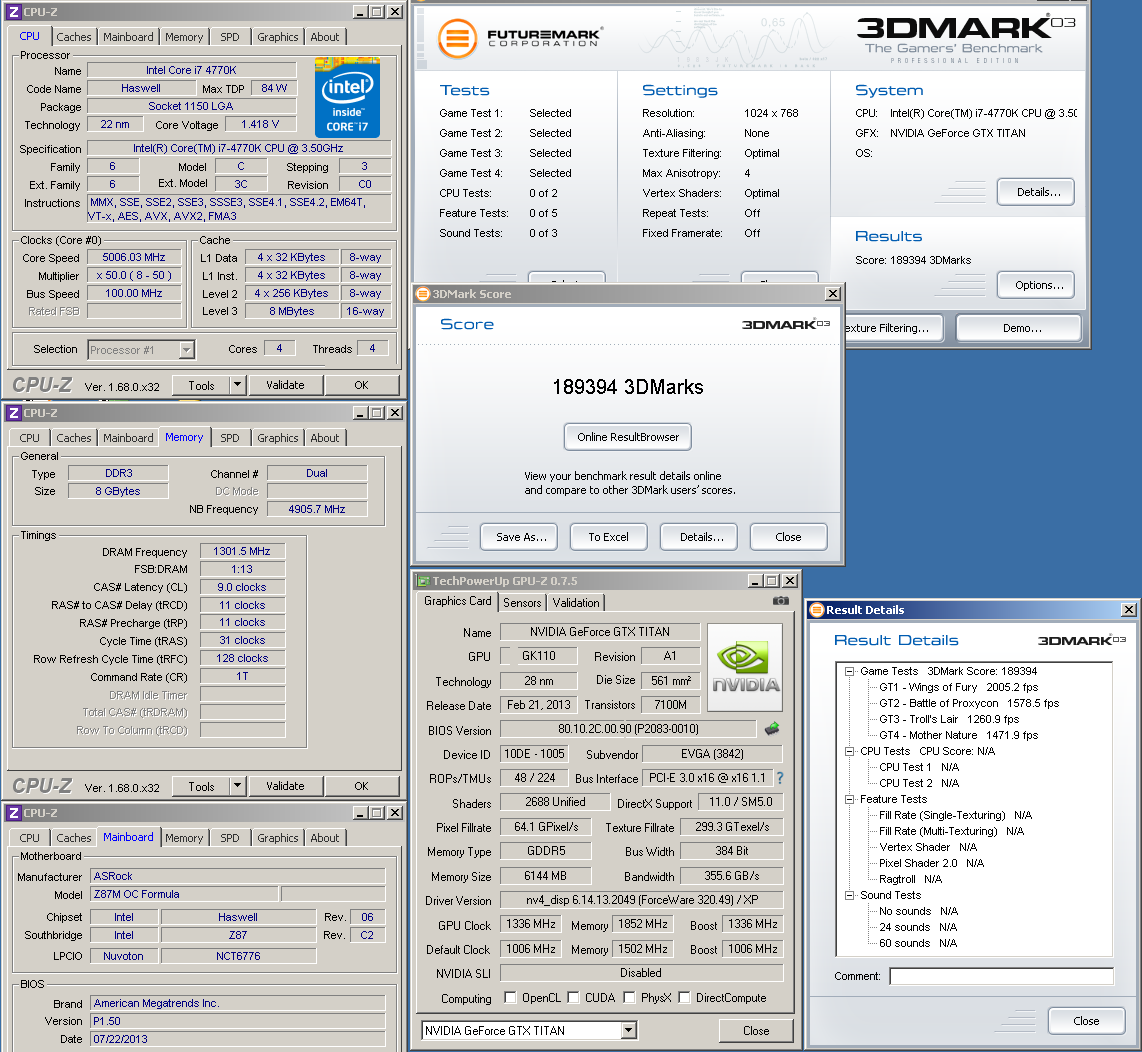Click the Online ResultBrowser button
This screenshot has height=1052, width=1142.
pos(628,437)
